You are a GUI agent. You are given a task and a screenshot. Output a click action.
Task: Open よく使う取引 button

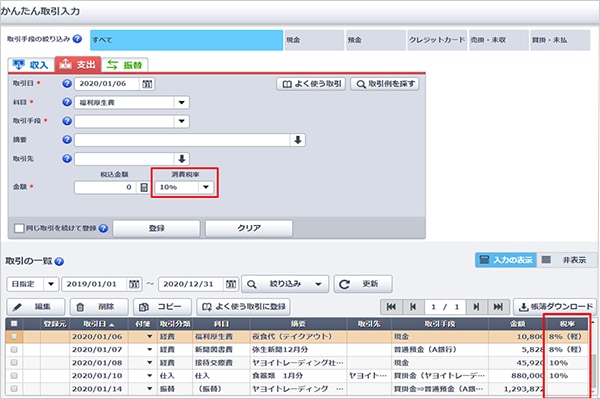click(x=311, y=84)
